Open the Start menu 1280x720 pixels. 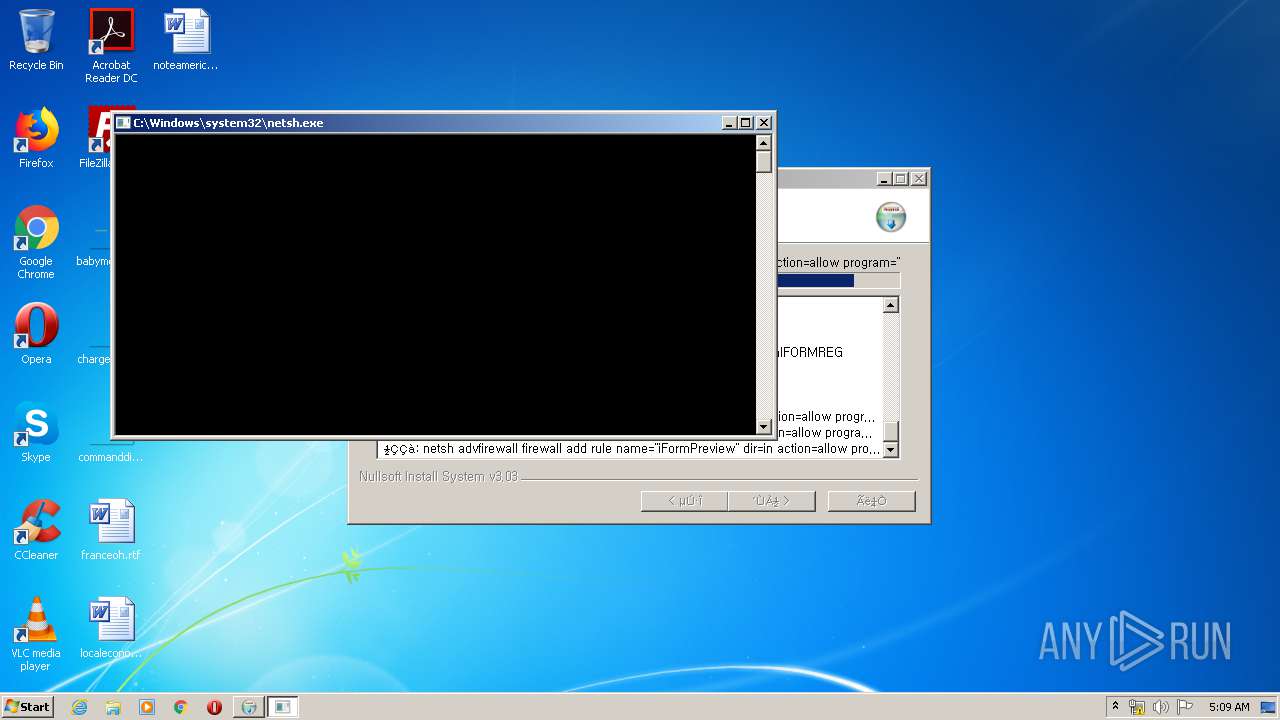(x=28, y=707)
